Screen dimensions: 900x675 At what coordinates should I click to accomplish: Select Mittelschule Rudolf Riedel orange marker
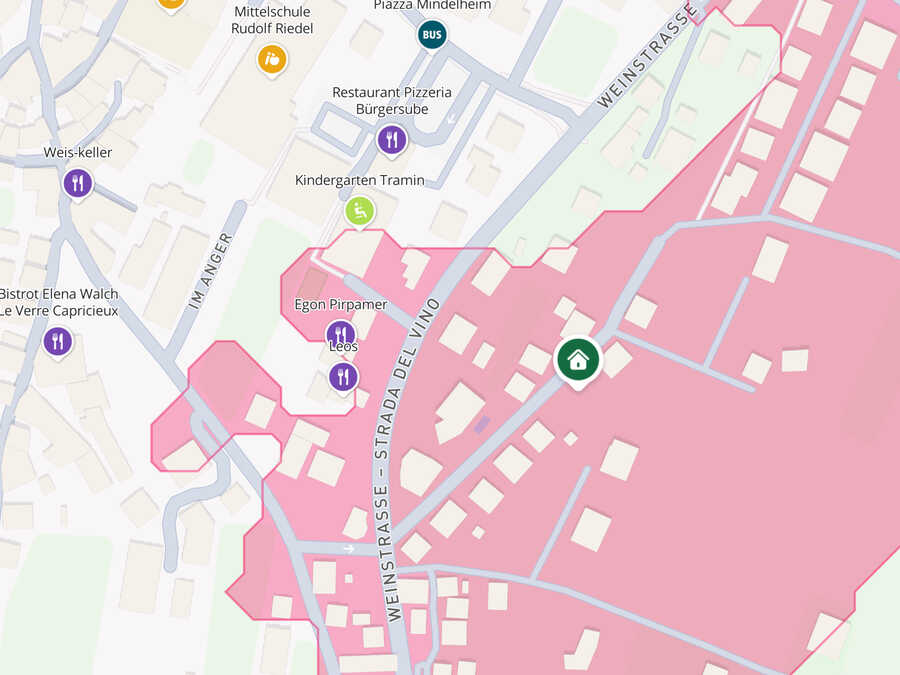(x=272, y=60)
